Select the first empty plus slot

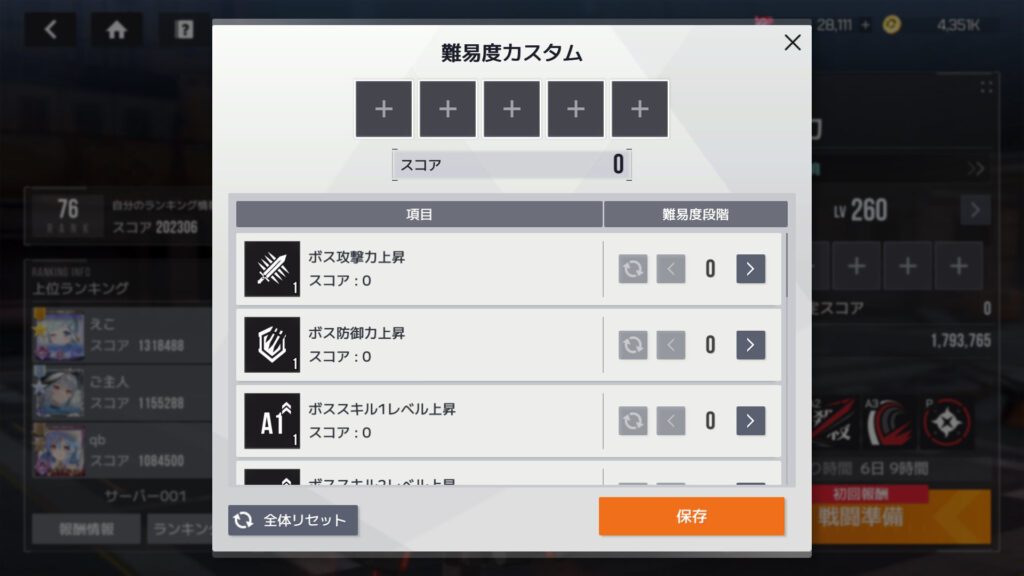pyautogui.click(x=383, y=109)
